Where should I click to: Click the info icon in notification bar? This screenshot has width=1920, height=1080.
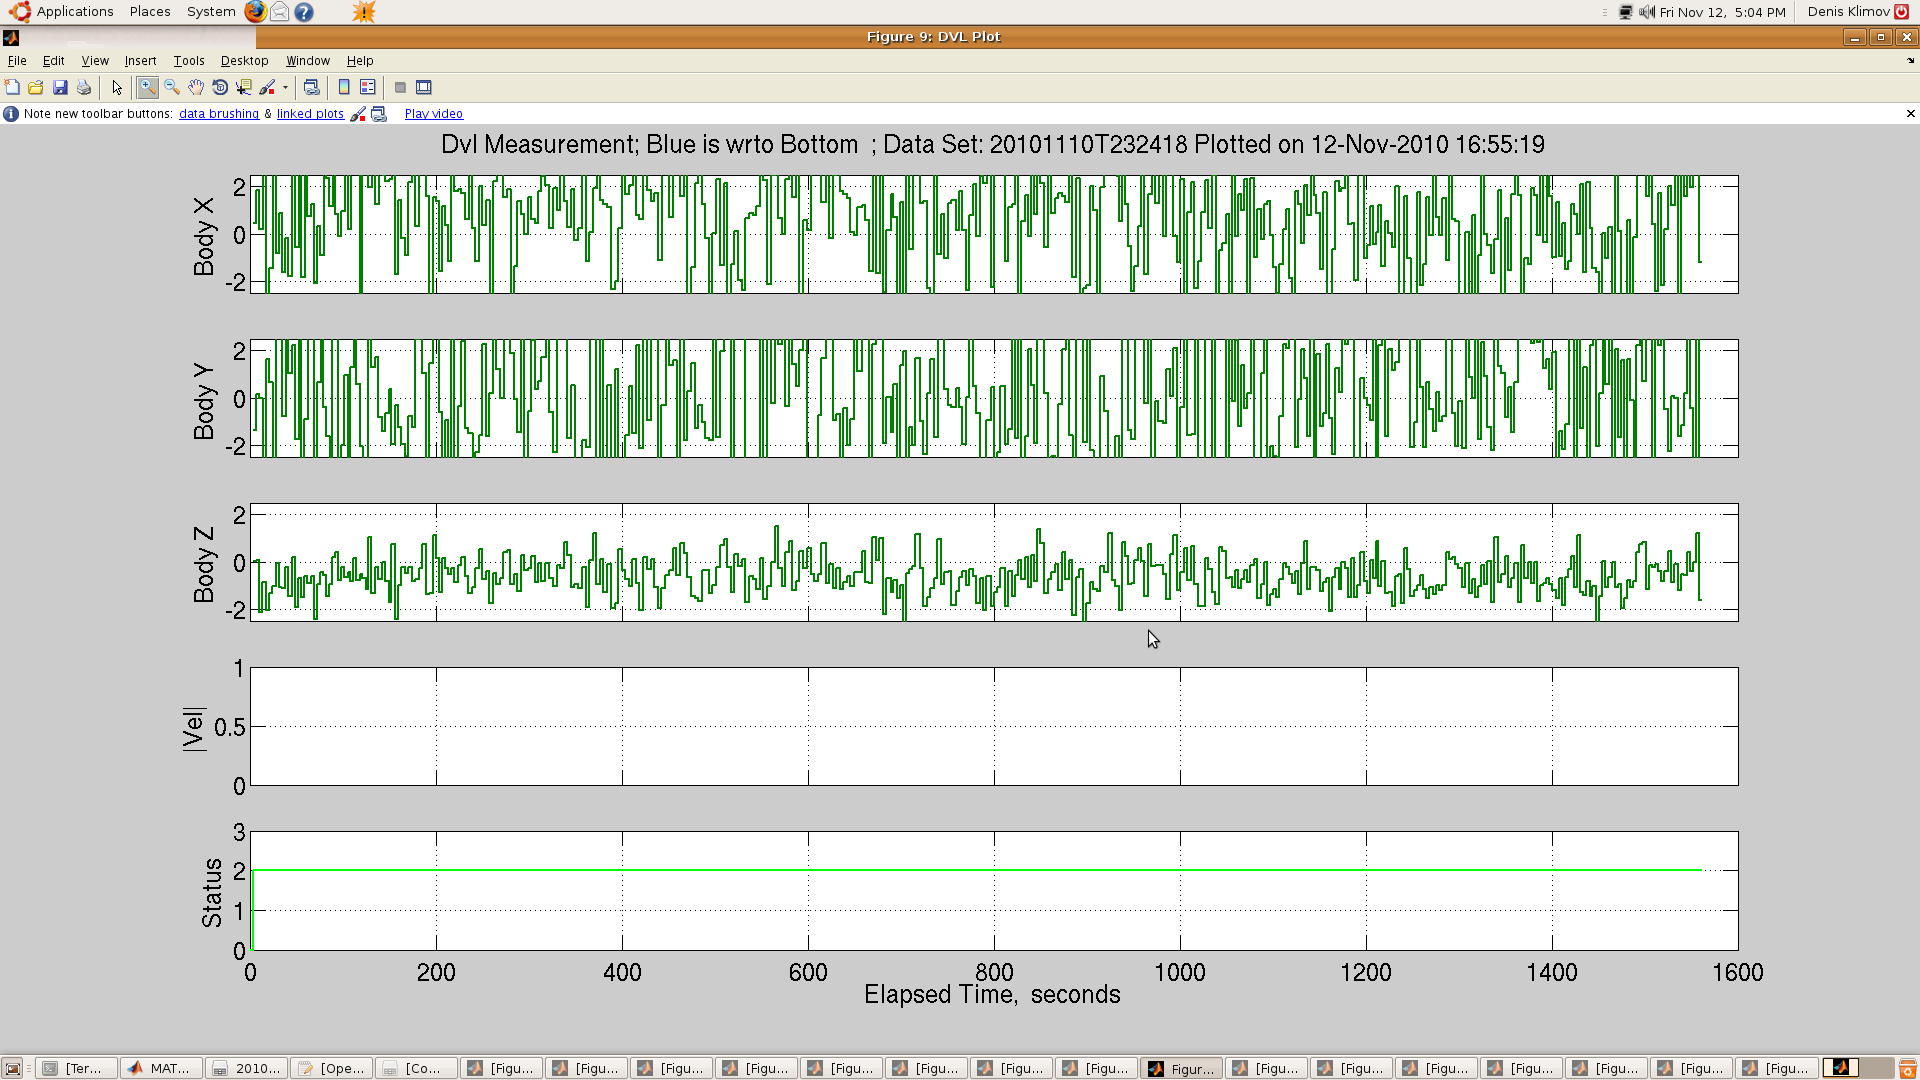pyautogui.click(x=11, y=114)
